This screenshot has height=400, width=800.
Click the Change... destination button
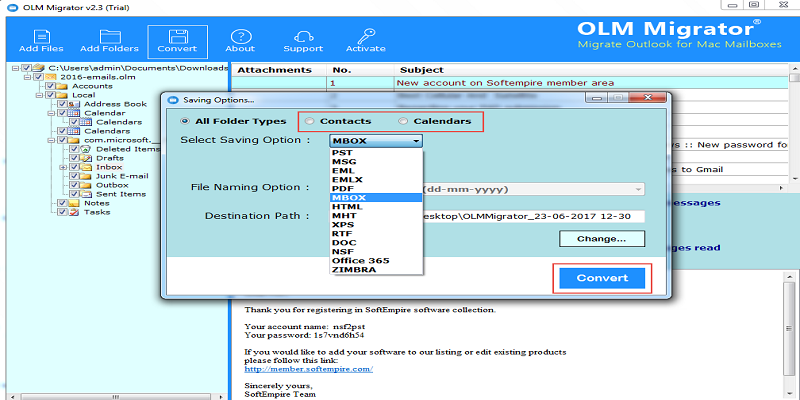602,238
